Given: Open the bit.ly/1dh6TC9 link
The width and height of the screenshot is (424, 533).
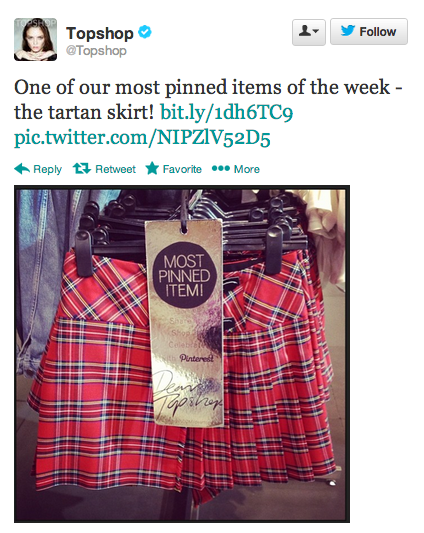Looking at the screenshot, I should (x=226, y=112).
